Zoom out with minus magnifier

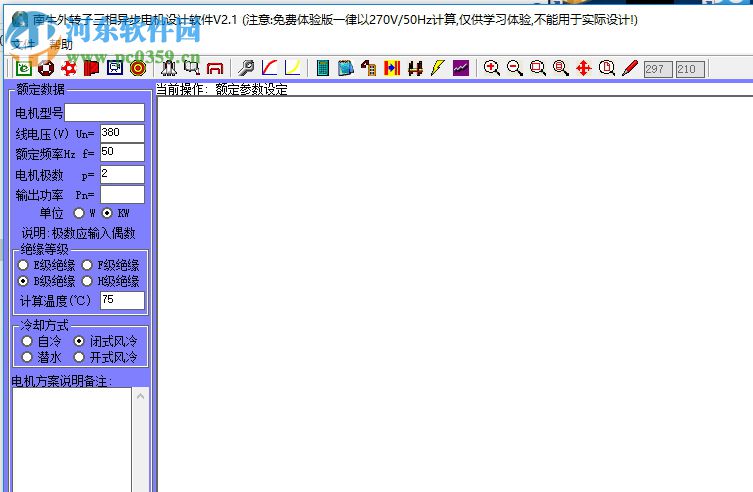[x=514, y=68]
